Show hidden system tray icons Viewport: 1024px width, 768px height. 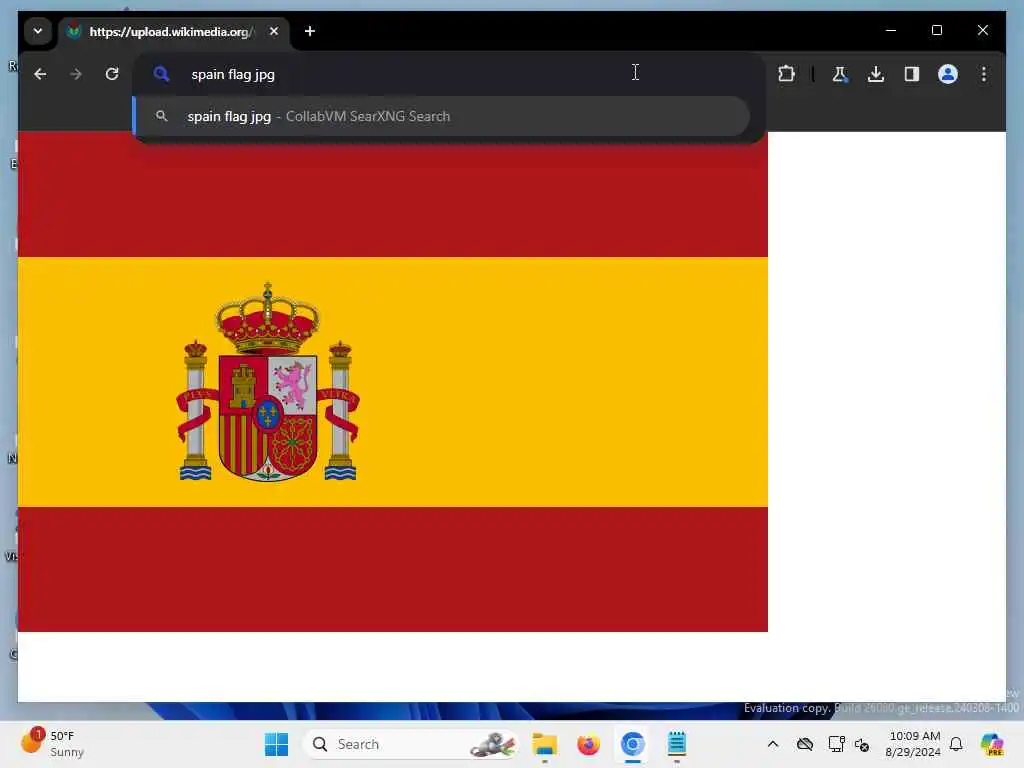pos(773,744)
